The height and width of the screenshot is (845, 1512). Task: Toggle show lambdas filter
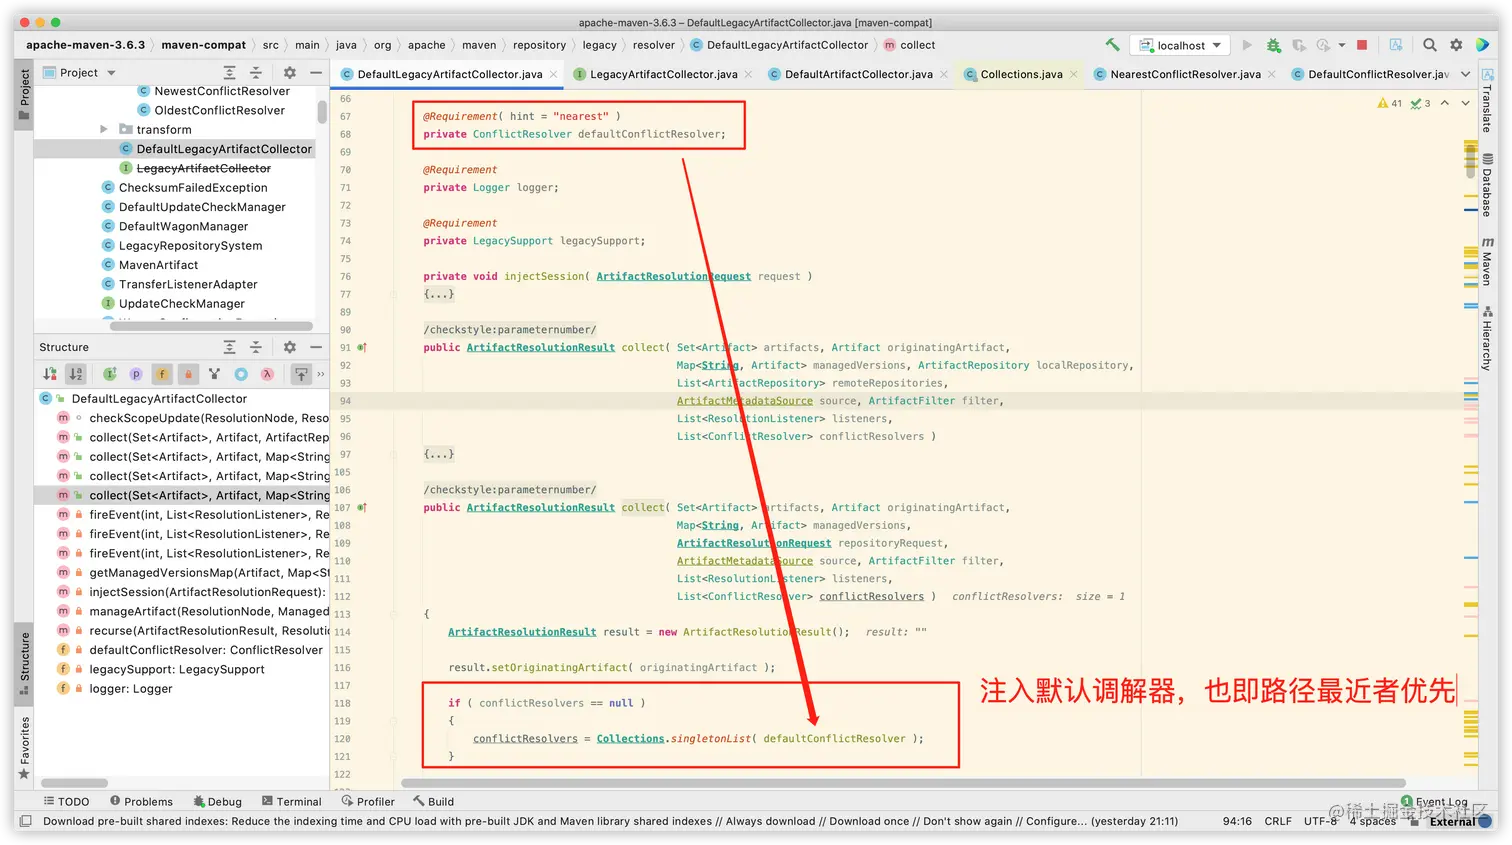tap(267, 374)
